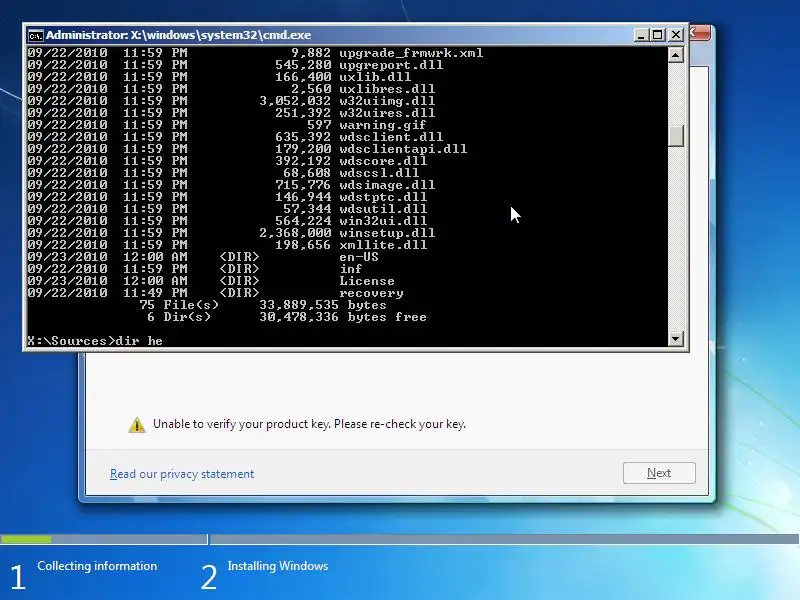Close the Windows setup dialog behind
This screenshot has width=800, height=600.
700,33
